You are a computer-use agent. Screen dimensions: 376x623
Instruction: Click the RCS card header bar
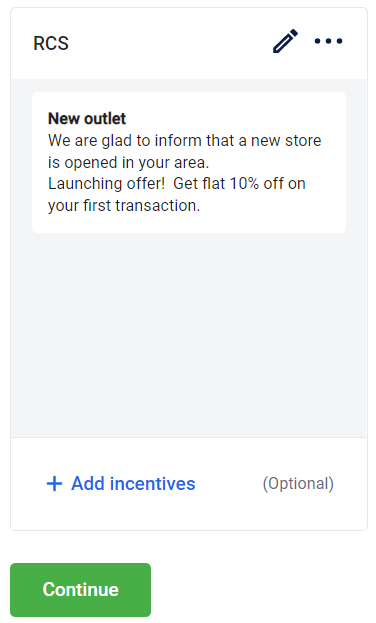click(189, 43)
